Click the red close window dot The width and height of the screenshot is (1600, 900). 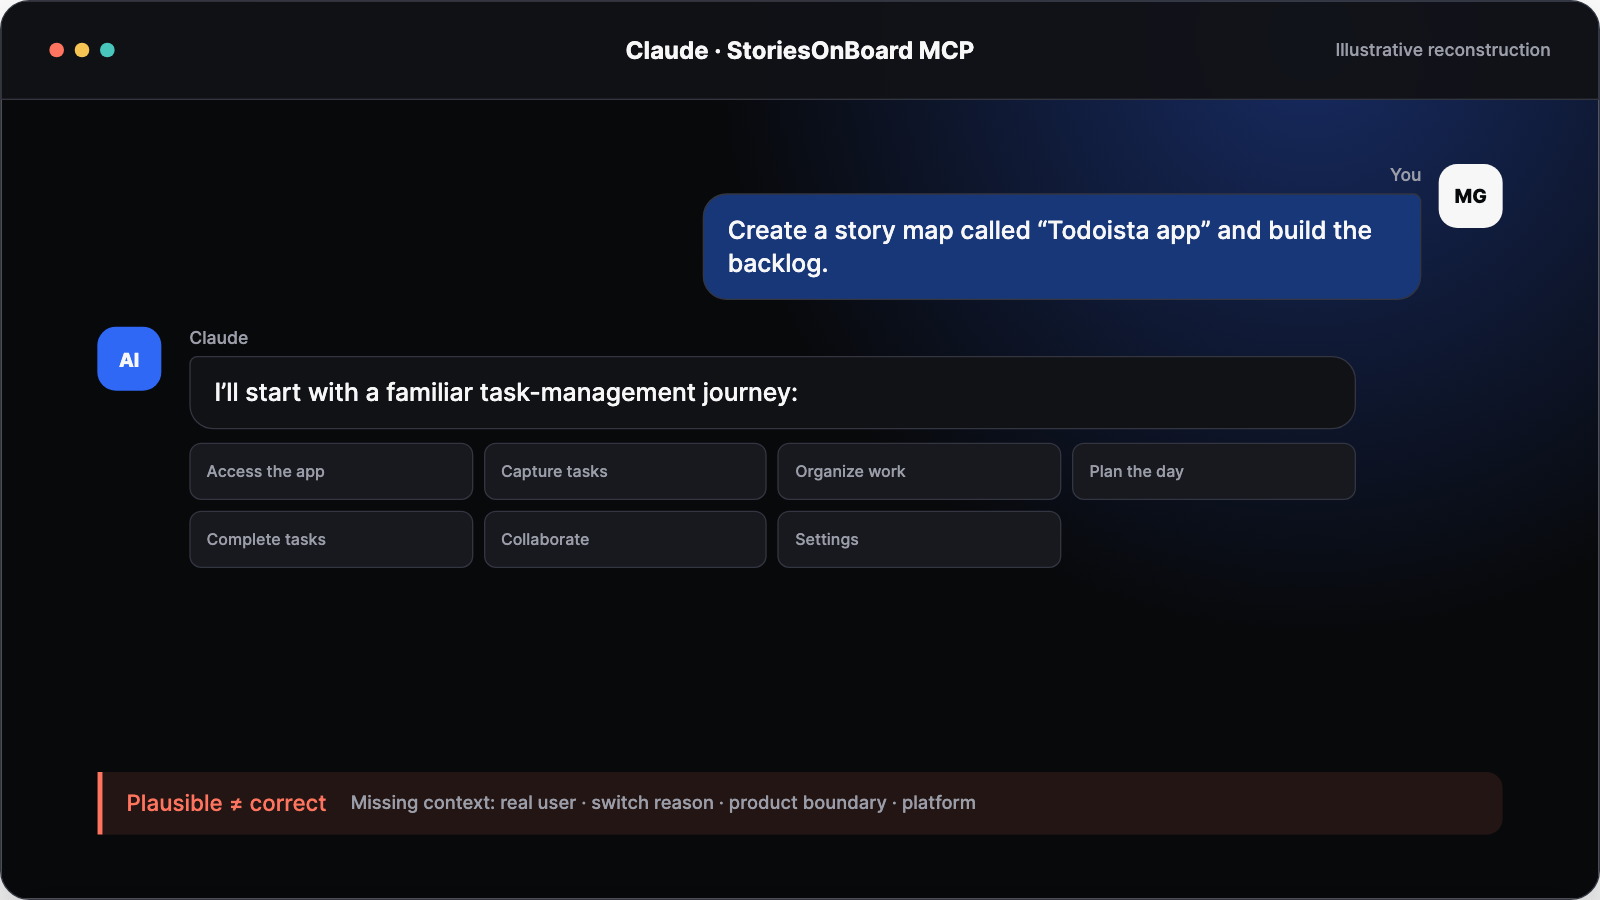pos(57,50)
